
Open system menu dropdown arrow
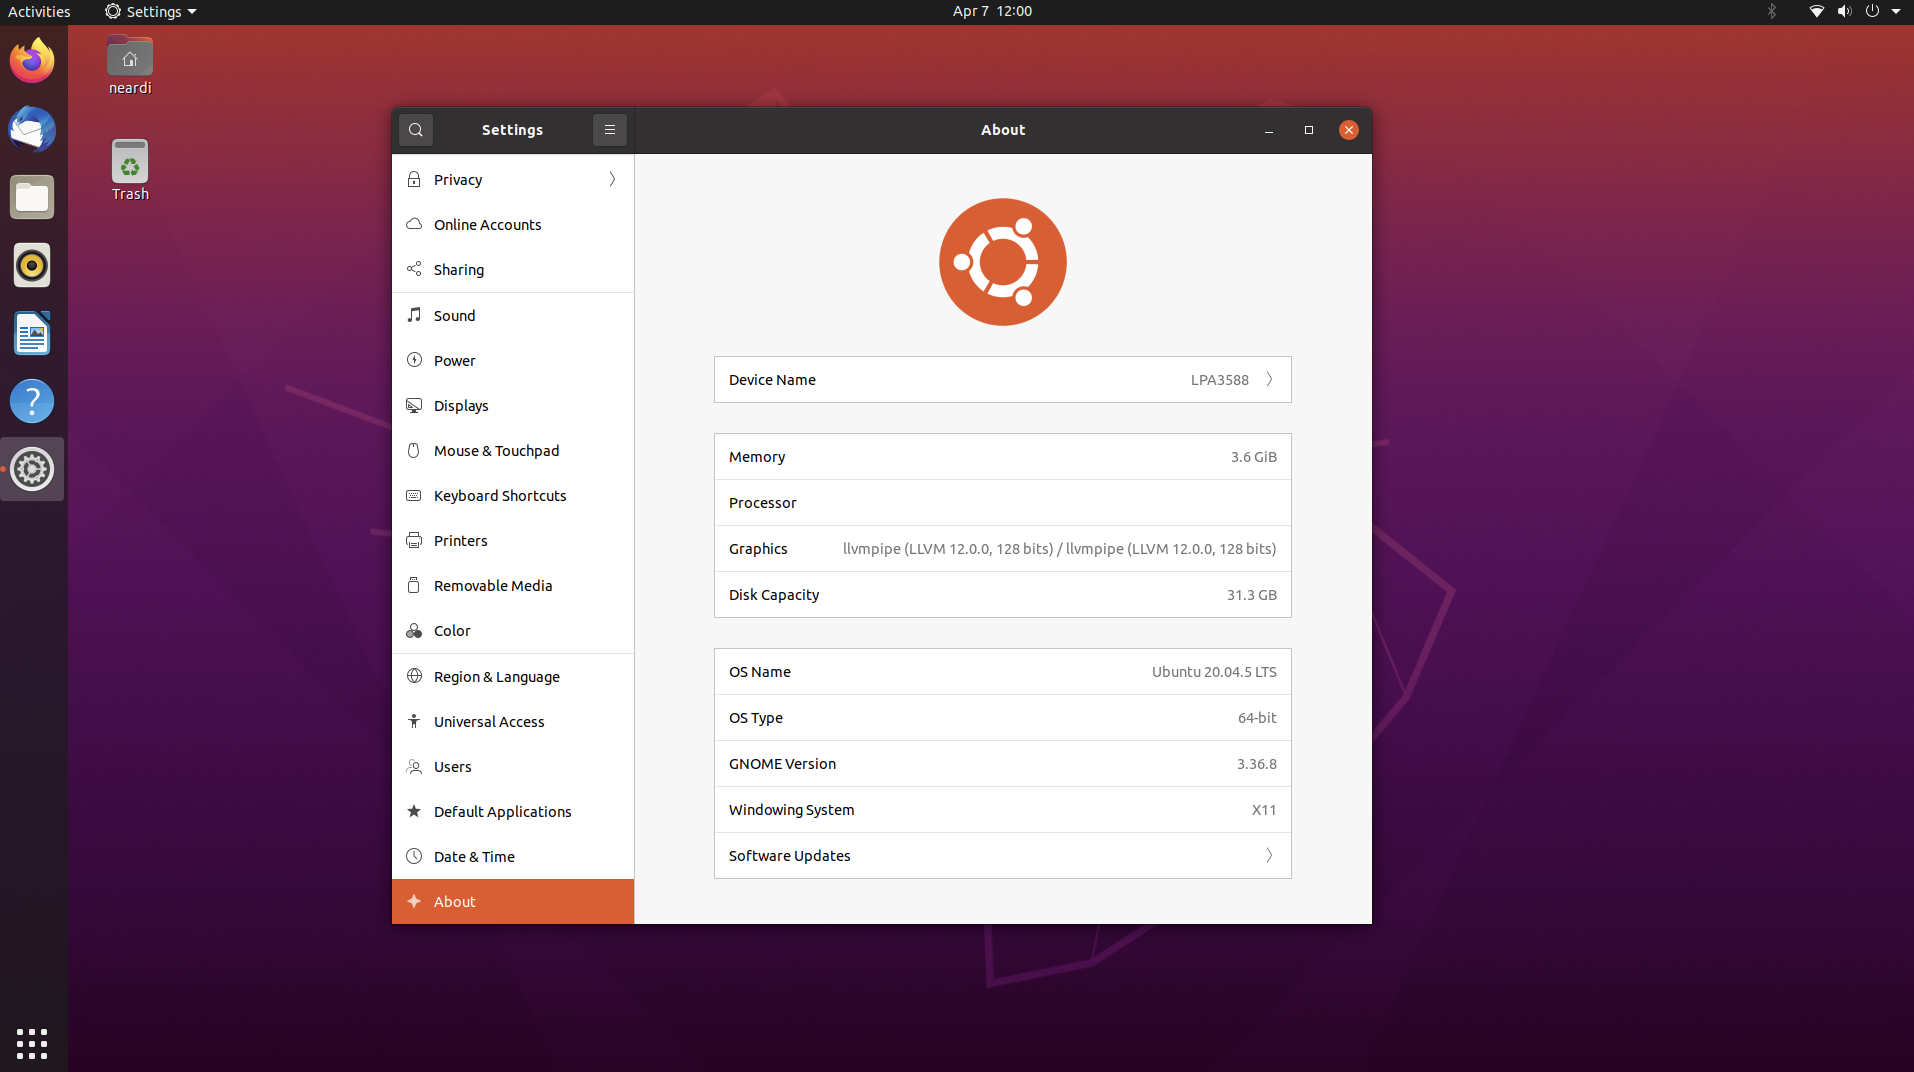pyautogui.click(x=1896, y=11)
